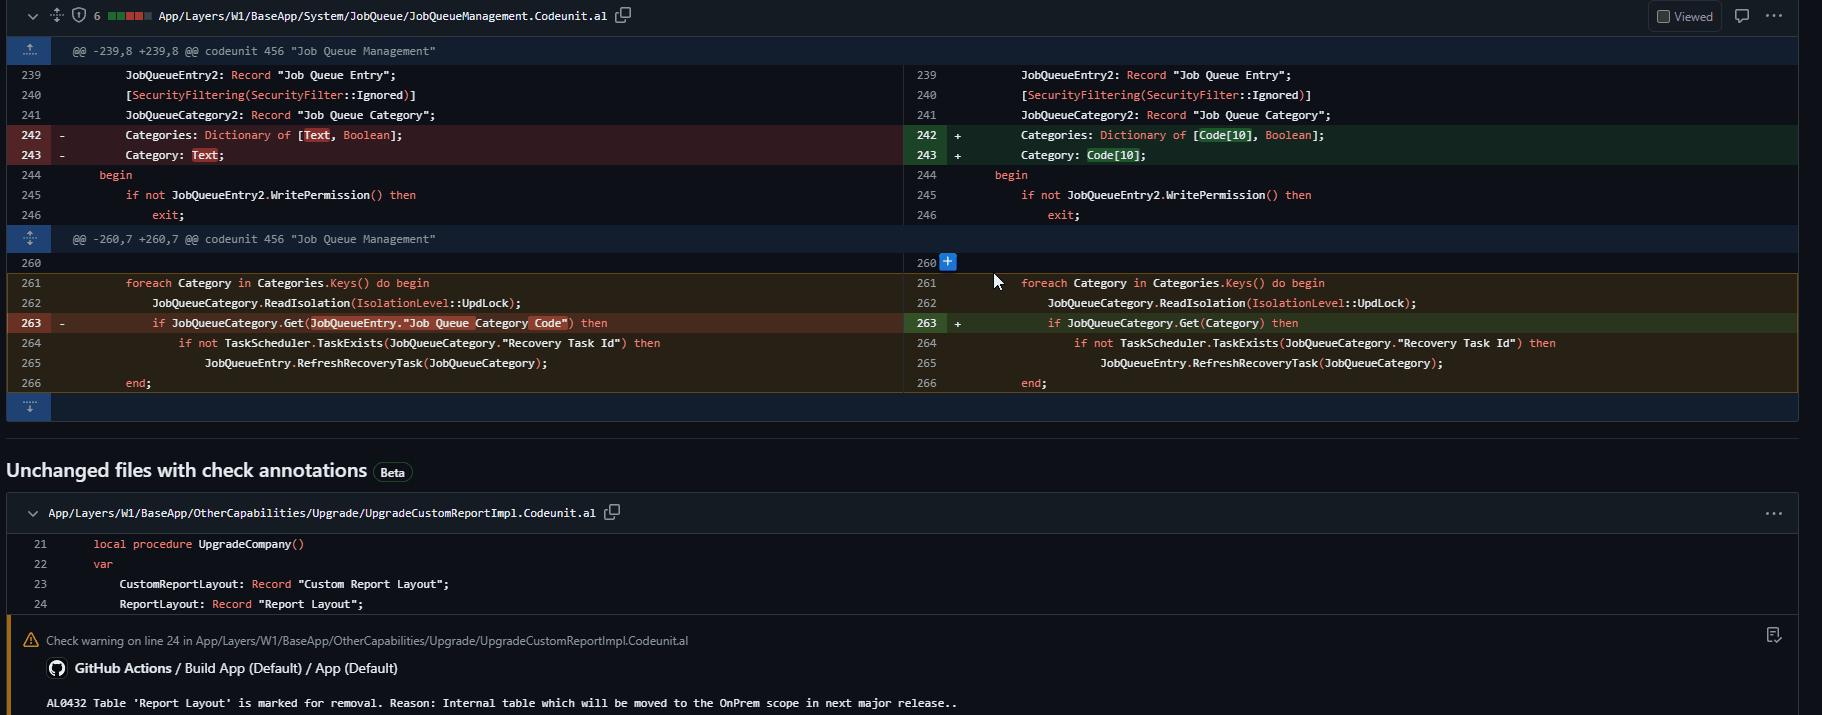The width and height of the screenshot is (1822, 715).
Task: Open the JobQueueManagement file options menu
Action: [1774, 16]
